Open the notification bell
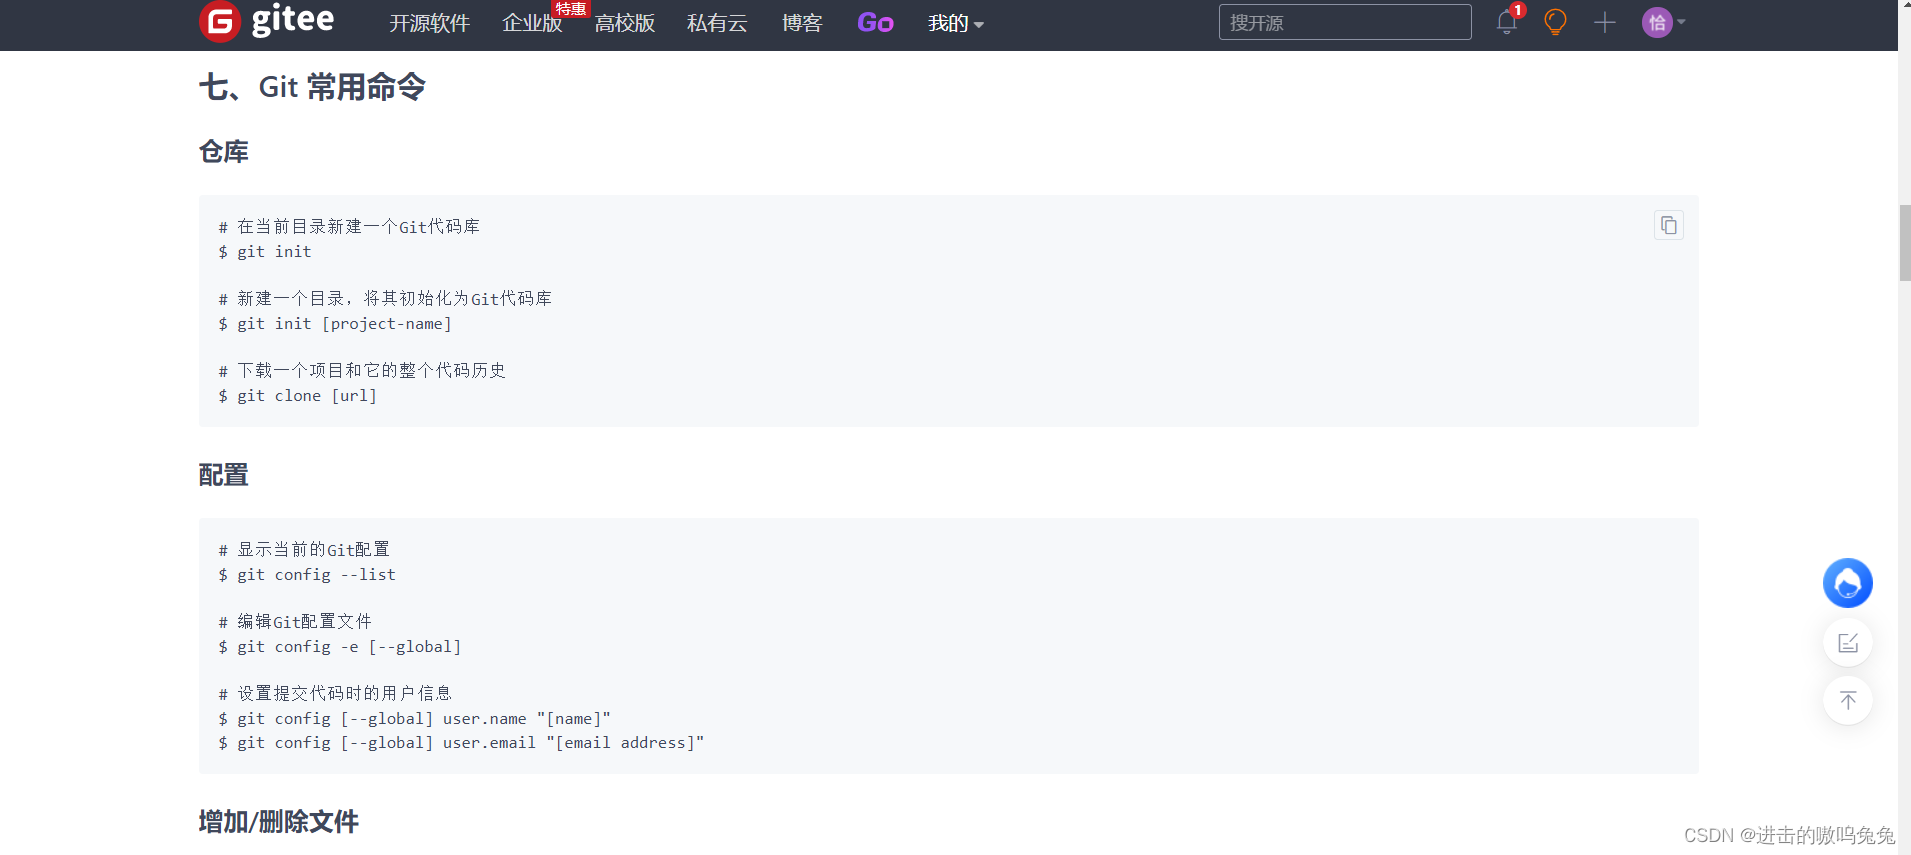 click(x=1507, y=22)
